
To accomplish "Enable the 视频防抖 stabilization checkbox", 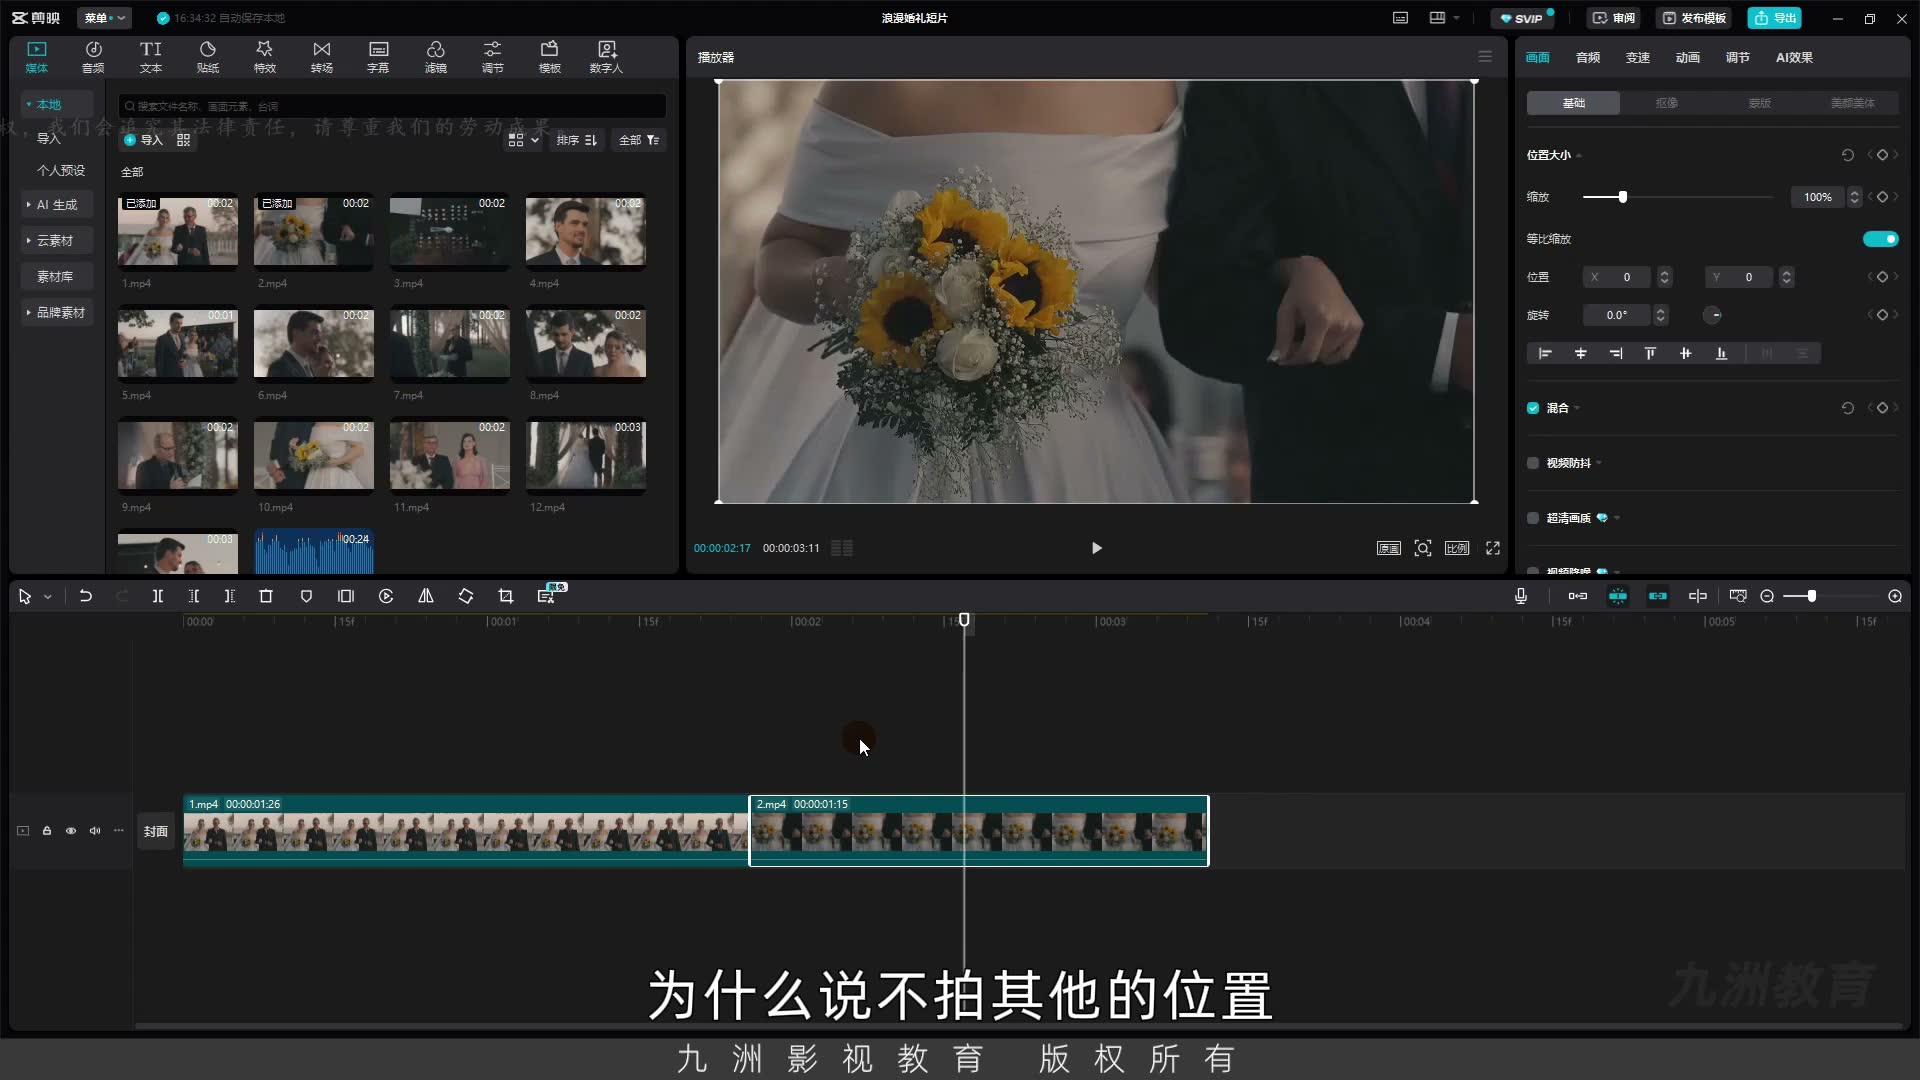I will pos(1533,463).
